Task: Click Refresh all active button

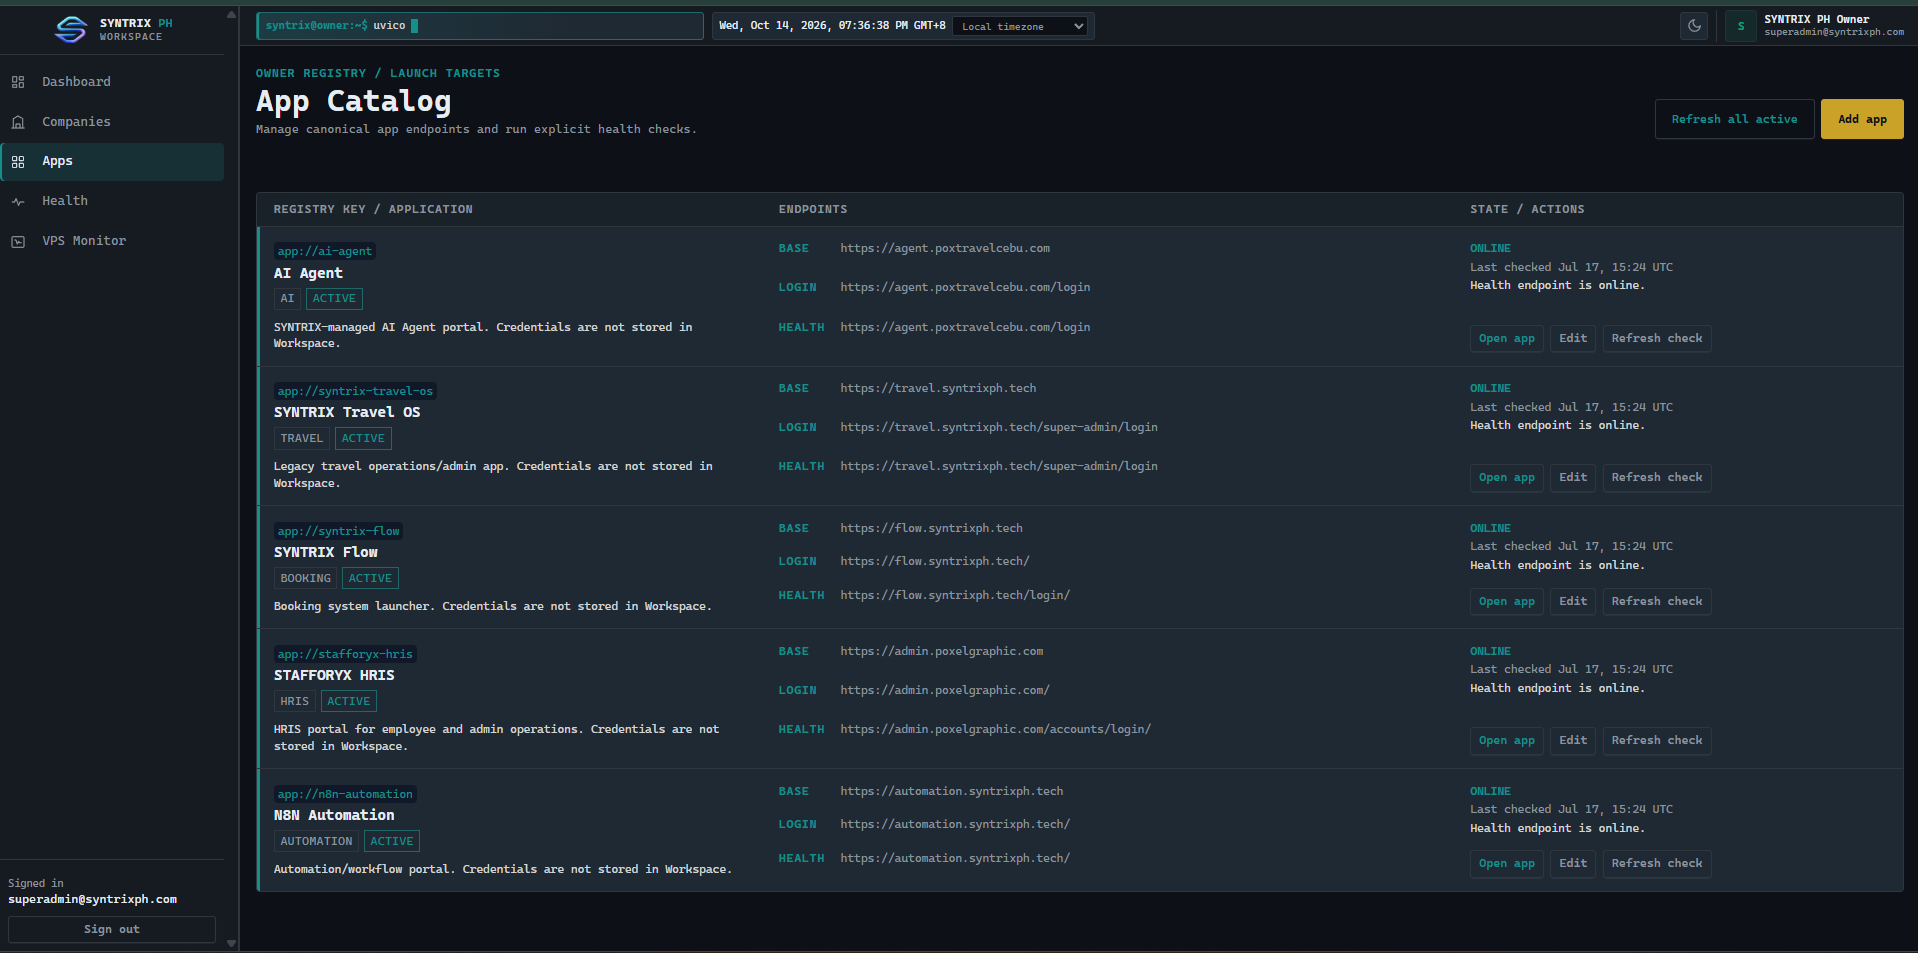Action: tap(1734, 119)
